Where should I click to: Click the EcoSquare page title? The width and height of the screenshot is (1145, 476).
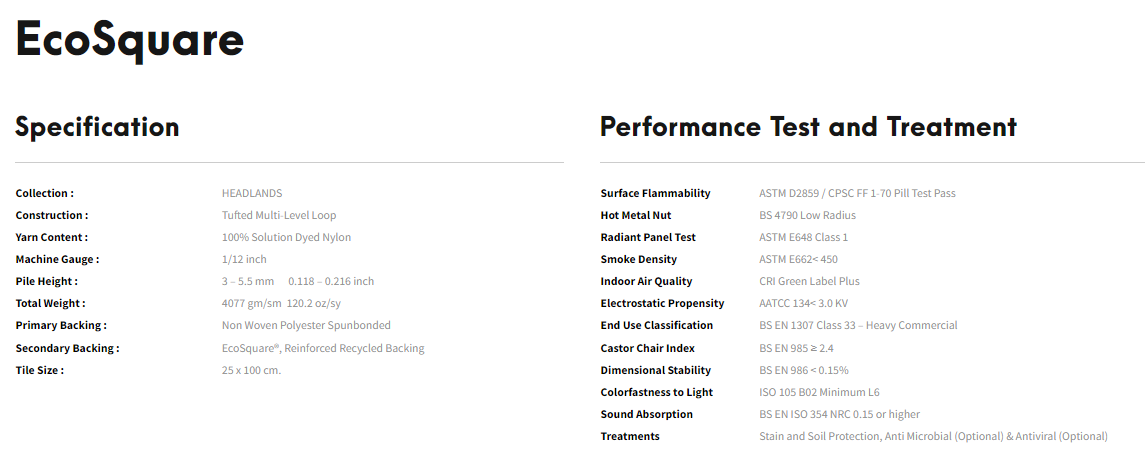click(x=129, y=40)
